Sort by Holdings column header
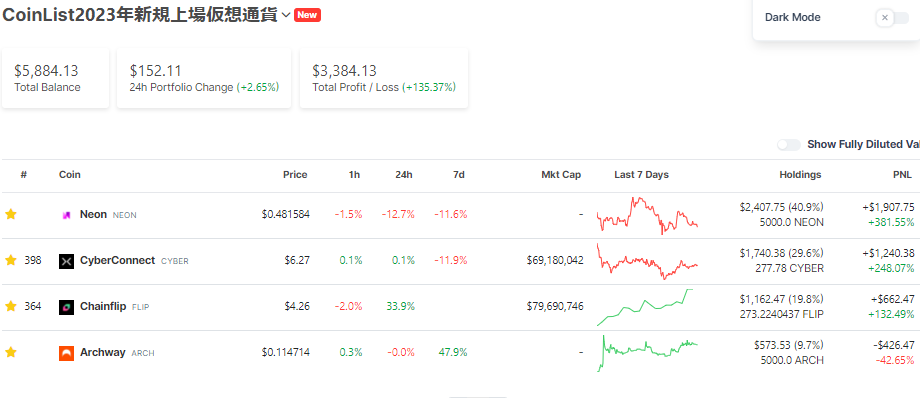Image resolution: width=920 pixels, height=398 pixels. [800, 174]
